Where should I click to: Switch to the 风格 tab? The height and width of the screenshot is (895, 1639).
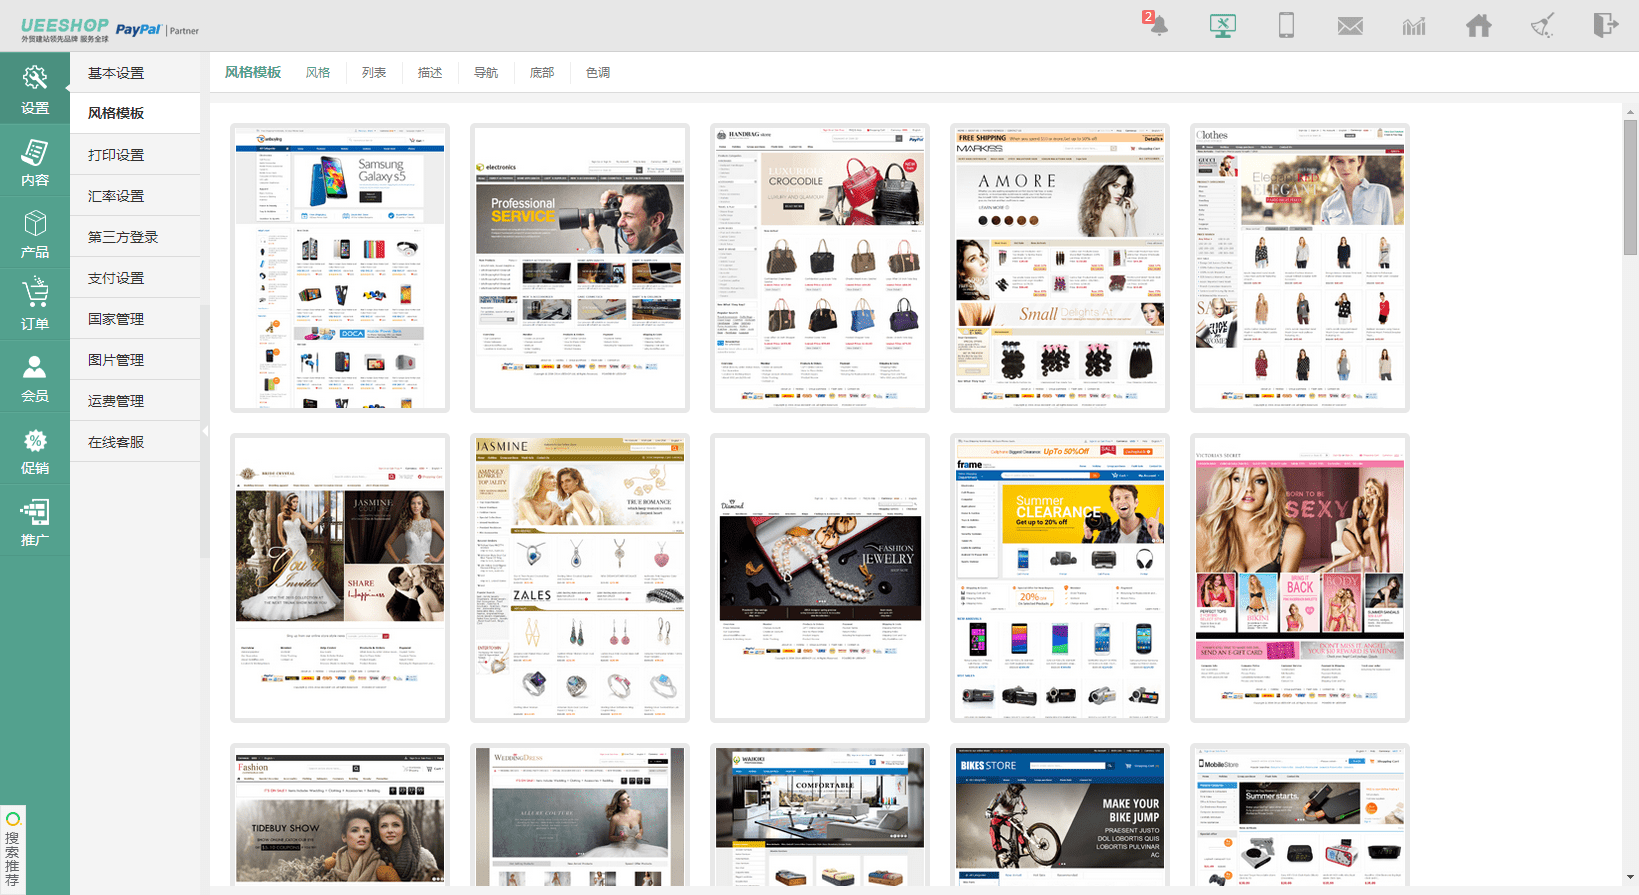pyautogui.click(x=318, y=73)
